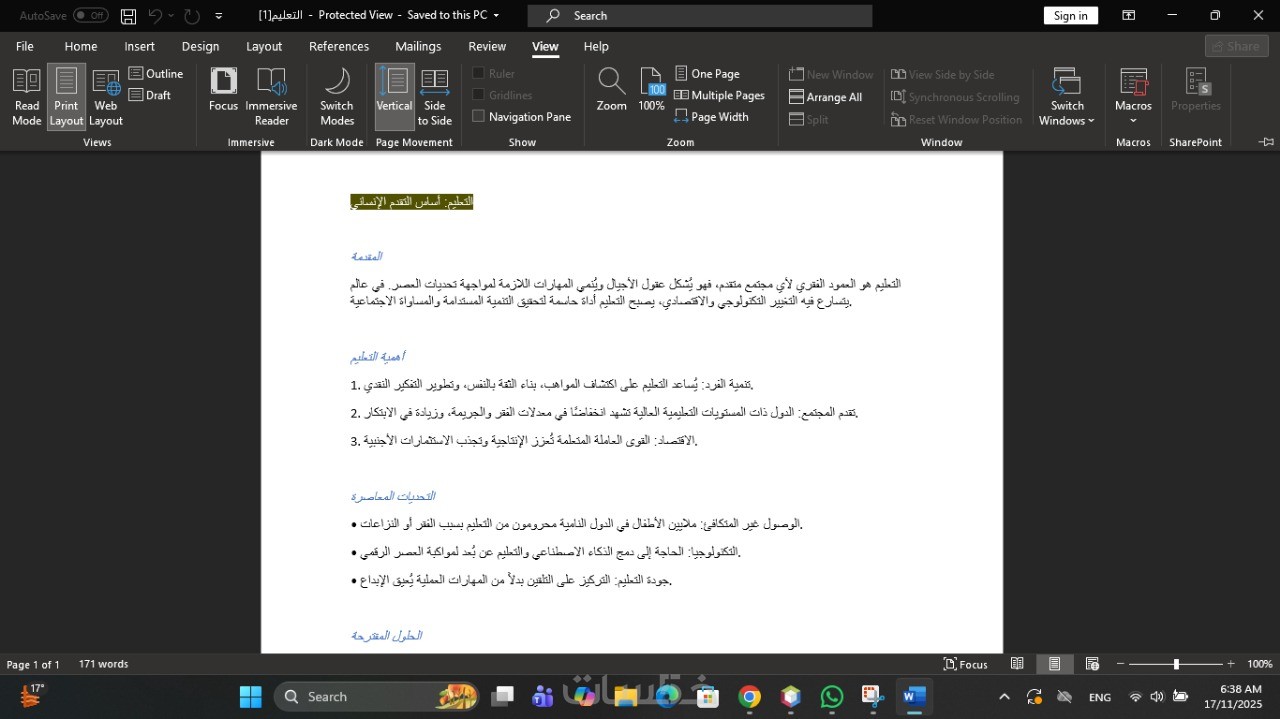Switch to the Home tab

81,46
